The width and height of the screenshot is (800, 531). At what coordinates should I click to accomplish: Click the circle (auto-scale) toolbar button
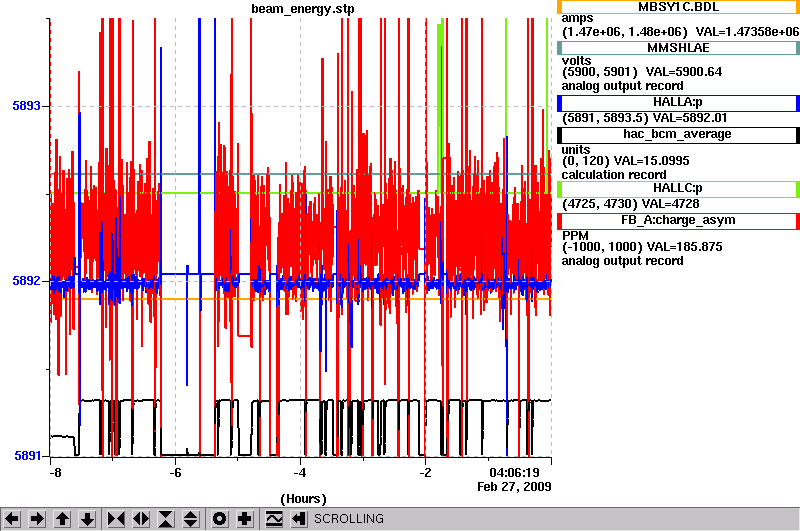219,519
